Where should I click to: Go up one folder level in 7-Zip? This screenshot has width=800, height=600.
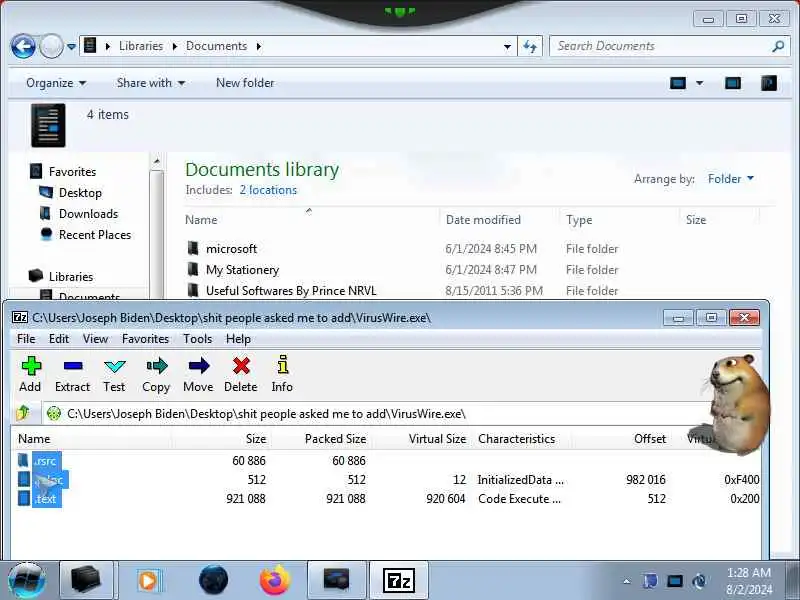(x=23, y=413)
